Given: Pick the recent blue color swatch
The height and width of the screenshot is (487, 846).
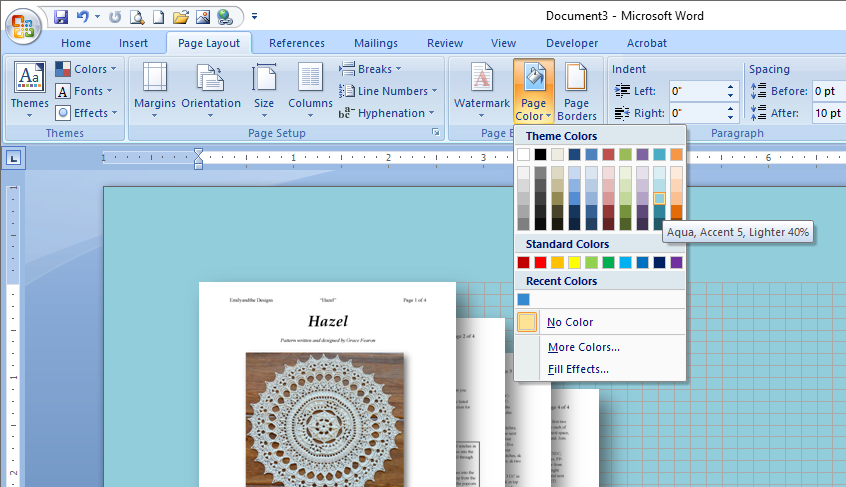Looking at the screenshot, I should coord(523,299).
